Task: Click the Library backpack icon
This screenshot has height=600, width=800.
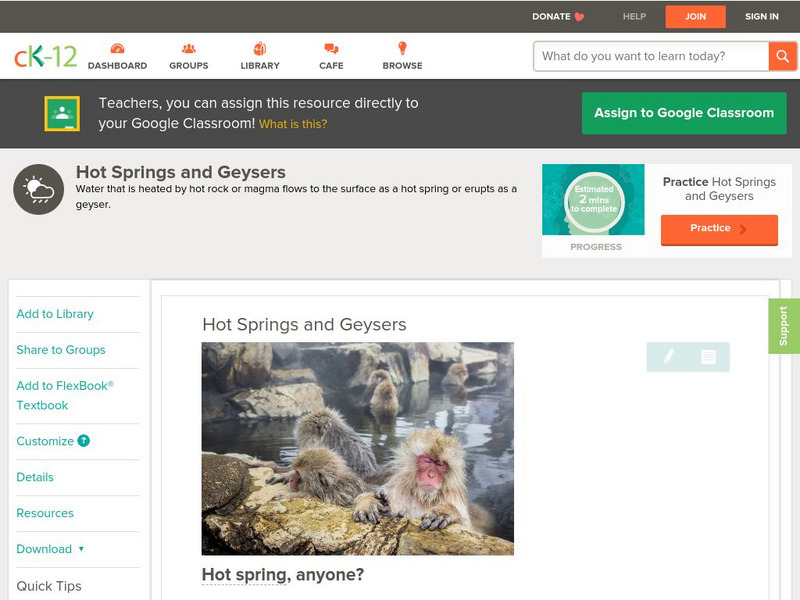Action: tap(260, 48)
